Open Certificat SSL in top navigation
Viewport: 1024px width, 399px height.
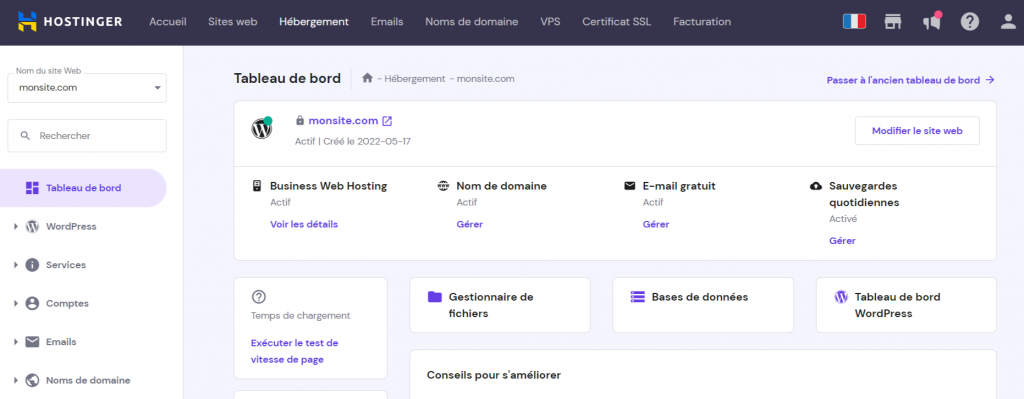click(x=616, y=22)
